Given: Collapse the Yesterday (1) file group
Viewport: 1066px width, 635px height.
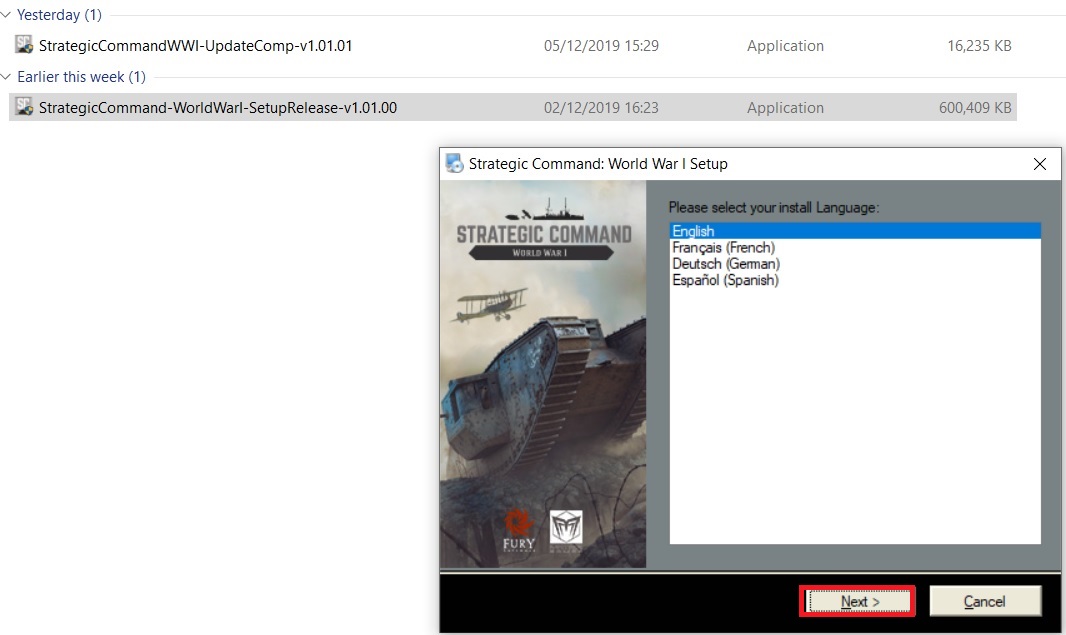Looking at the screenshot, I should [6, 14].
